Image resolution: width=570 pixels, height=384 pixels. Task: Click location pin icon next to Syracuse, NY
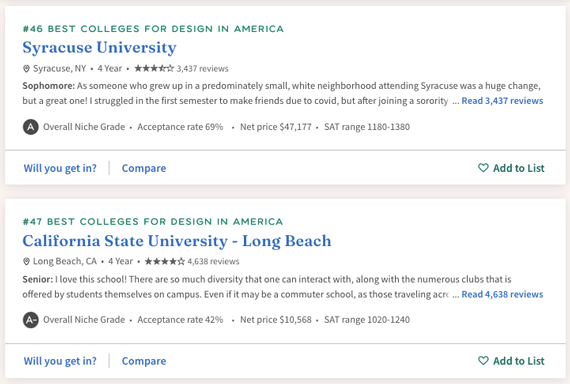coord(26,68)
